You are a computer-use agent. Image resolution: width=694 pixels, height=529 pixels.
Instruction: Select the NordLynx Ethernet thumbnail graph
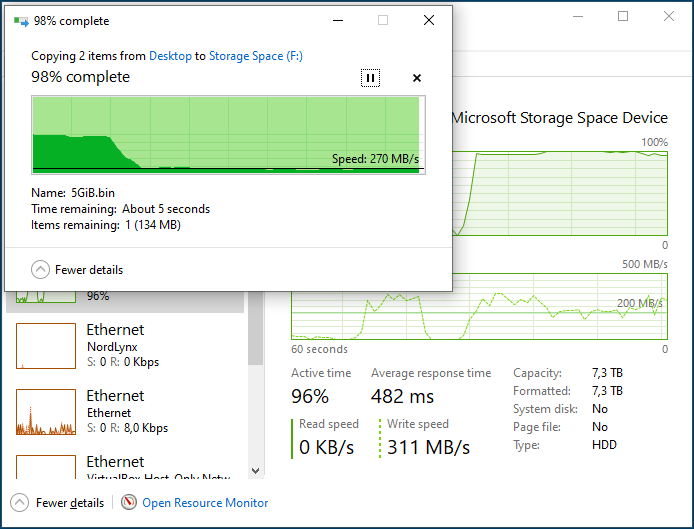(46, 346)
